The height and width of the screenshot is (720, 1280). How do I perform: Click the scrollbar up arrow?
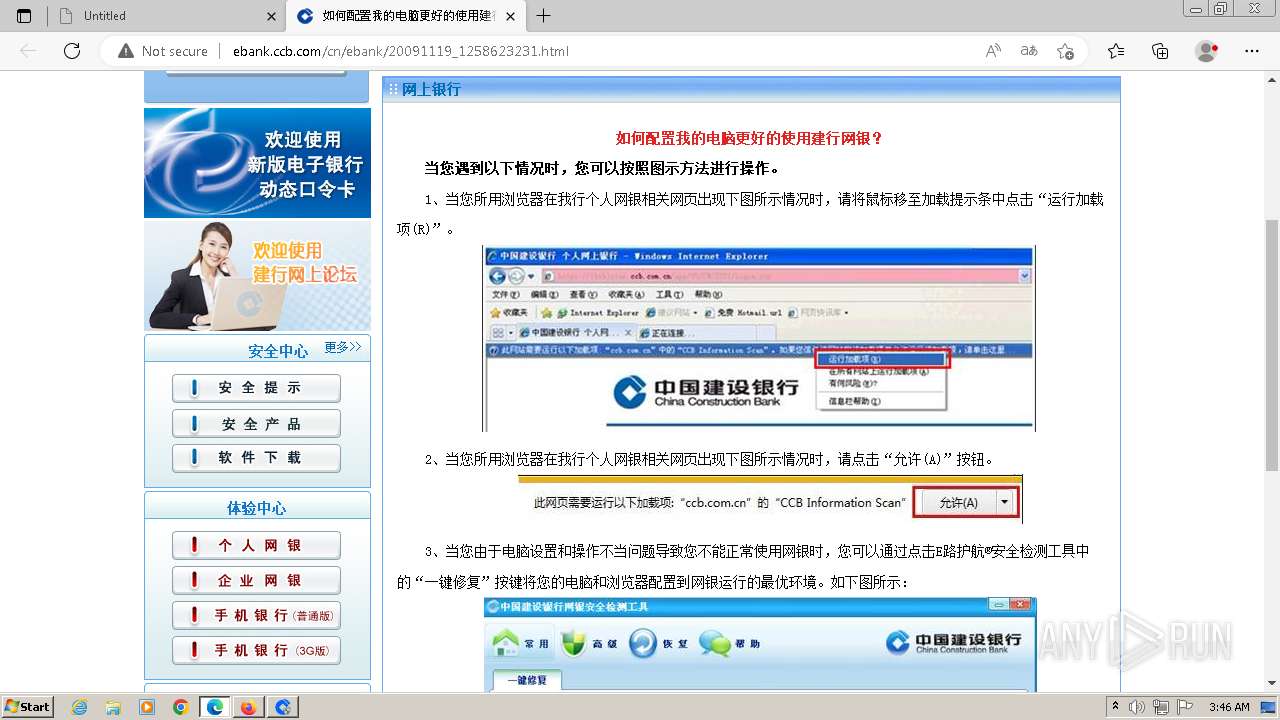[x=1271, y=79]
